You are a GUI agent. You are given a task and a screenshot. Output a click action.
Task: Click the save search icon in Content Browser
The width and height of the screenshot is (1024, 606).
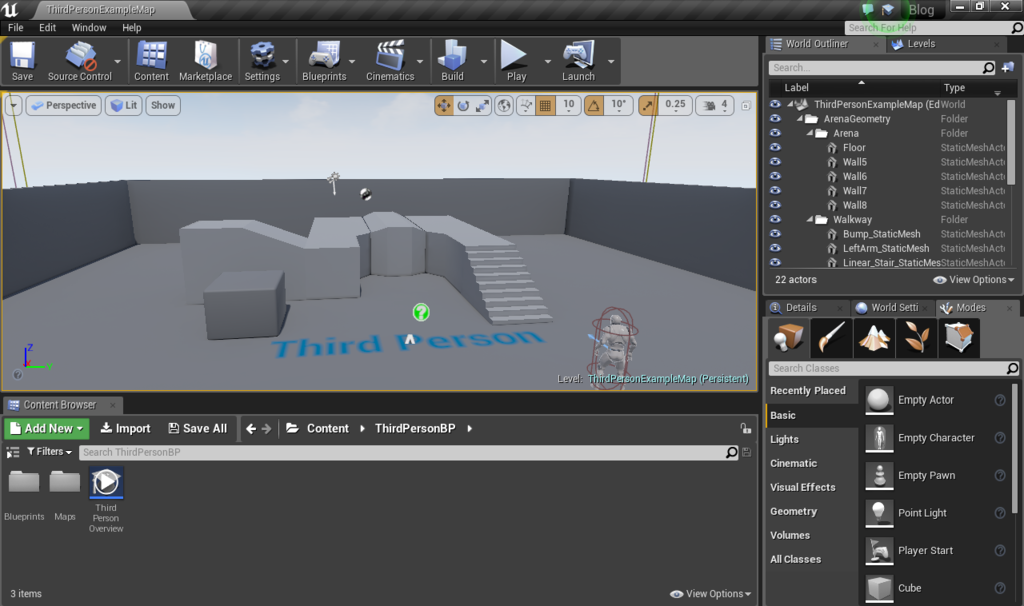pyautogui.click(x=746, y=452)
